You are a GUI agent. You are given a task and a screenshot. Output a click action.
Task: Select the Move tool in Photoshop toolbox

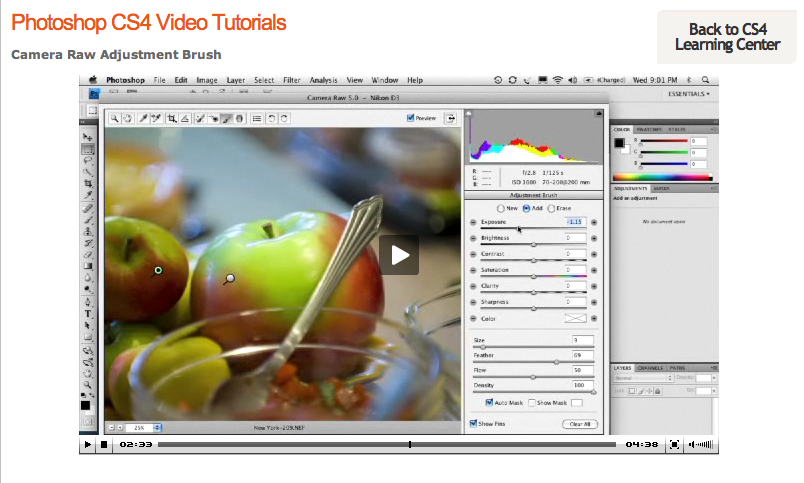click(88, 137)
